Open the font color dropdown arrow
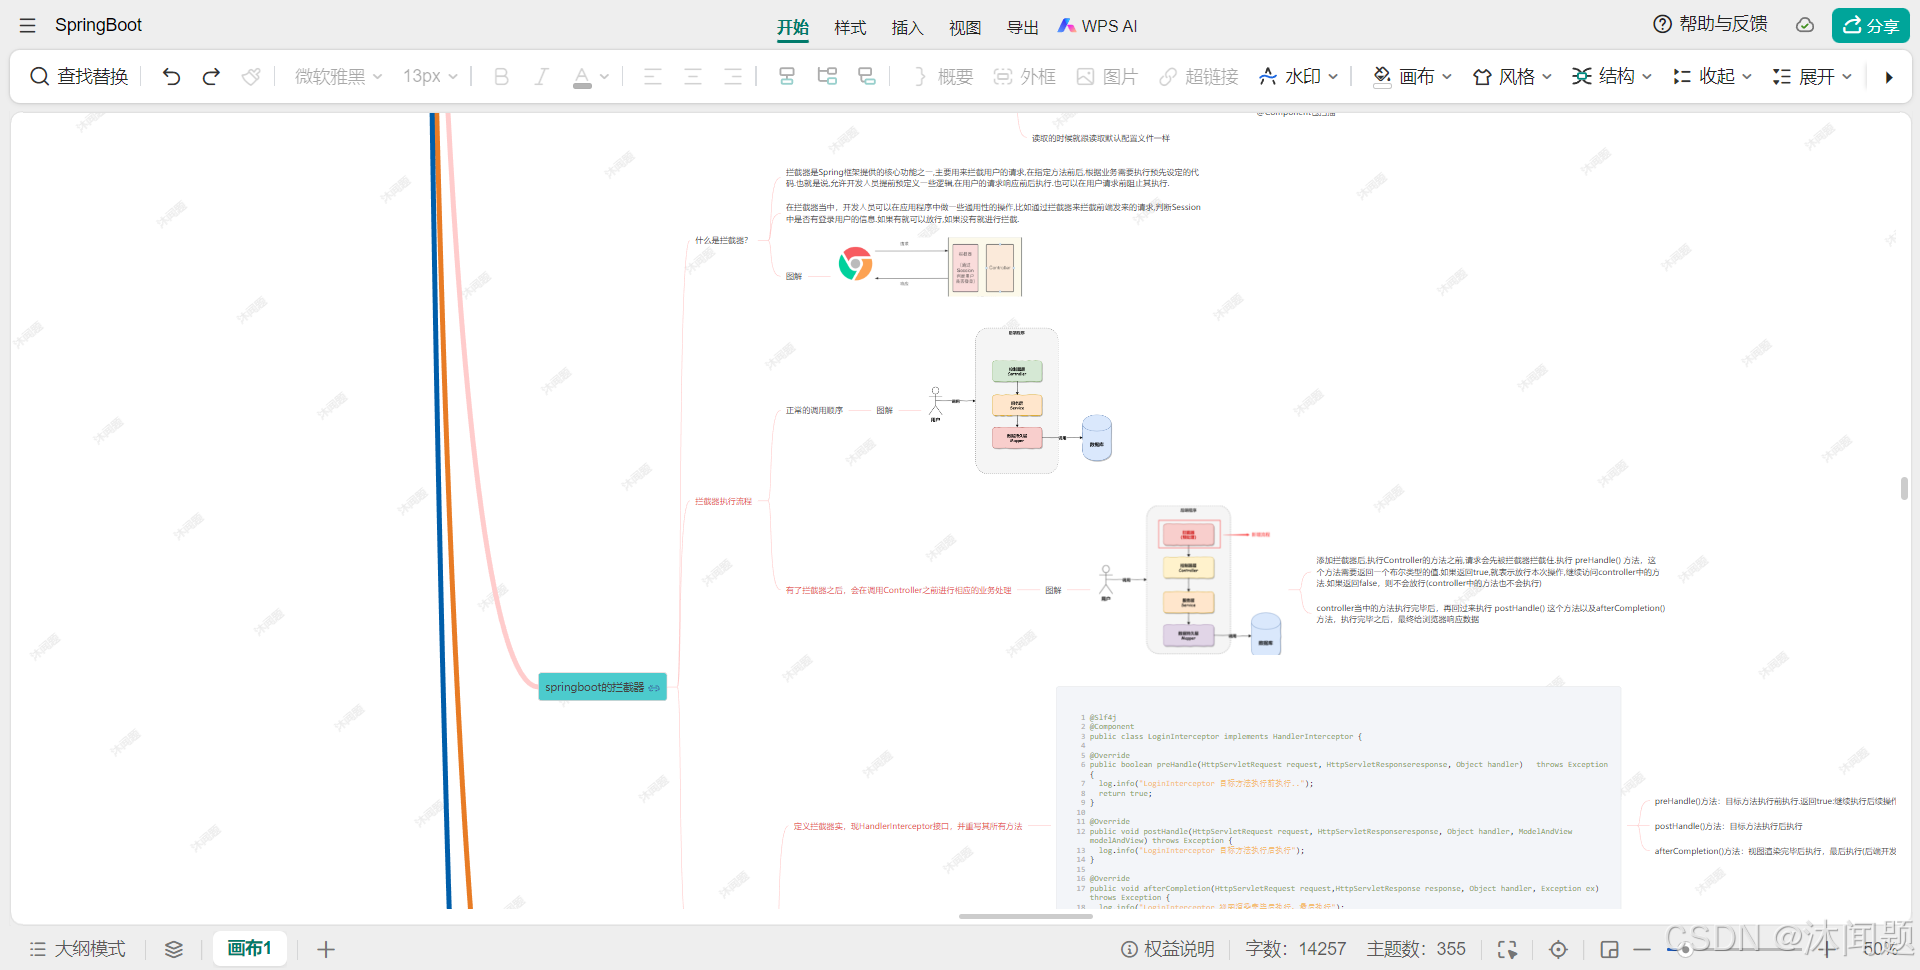Viewport: 1920px width, 970px height. pos(605,76)
